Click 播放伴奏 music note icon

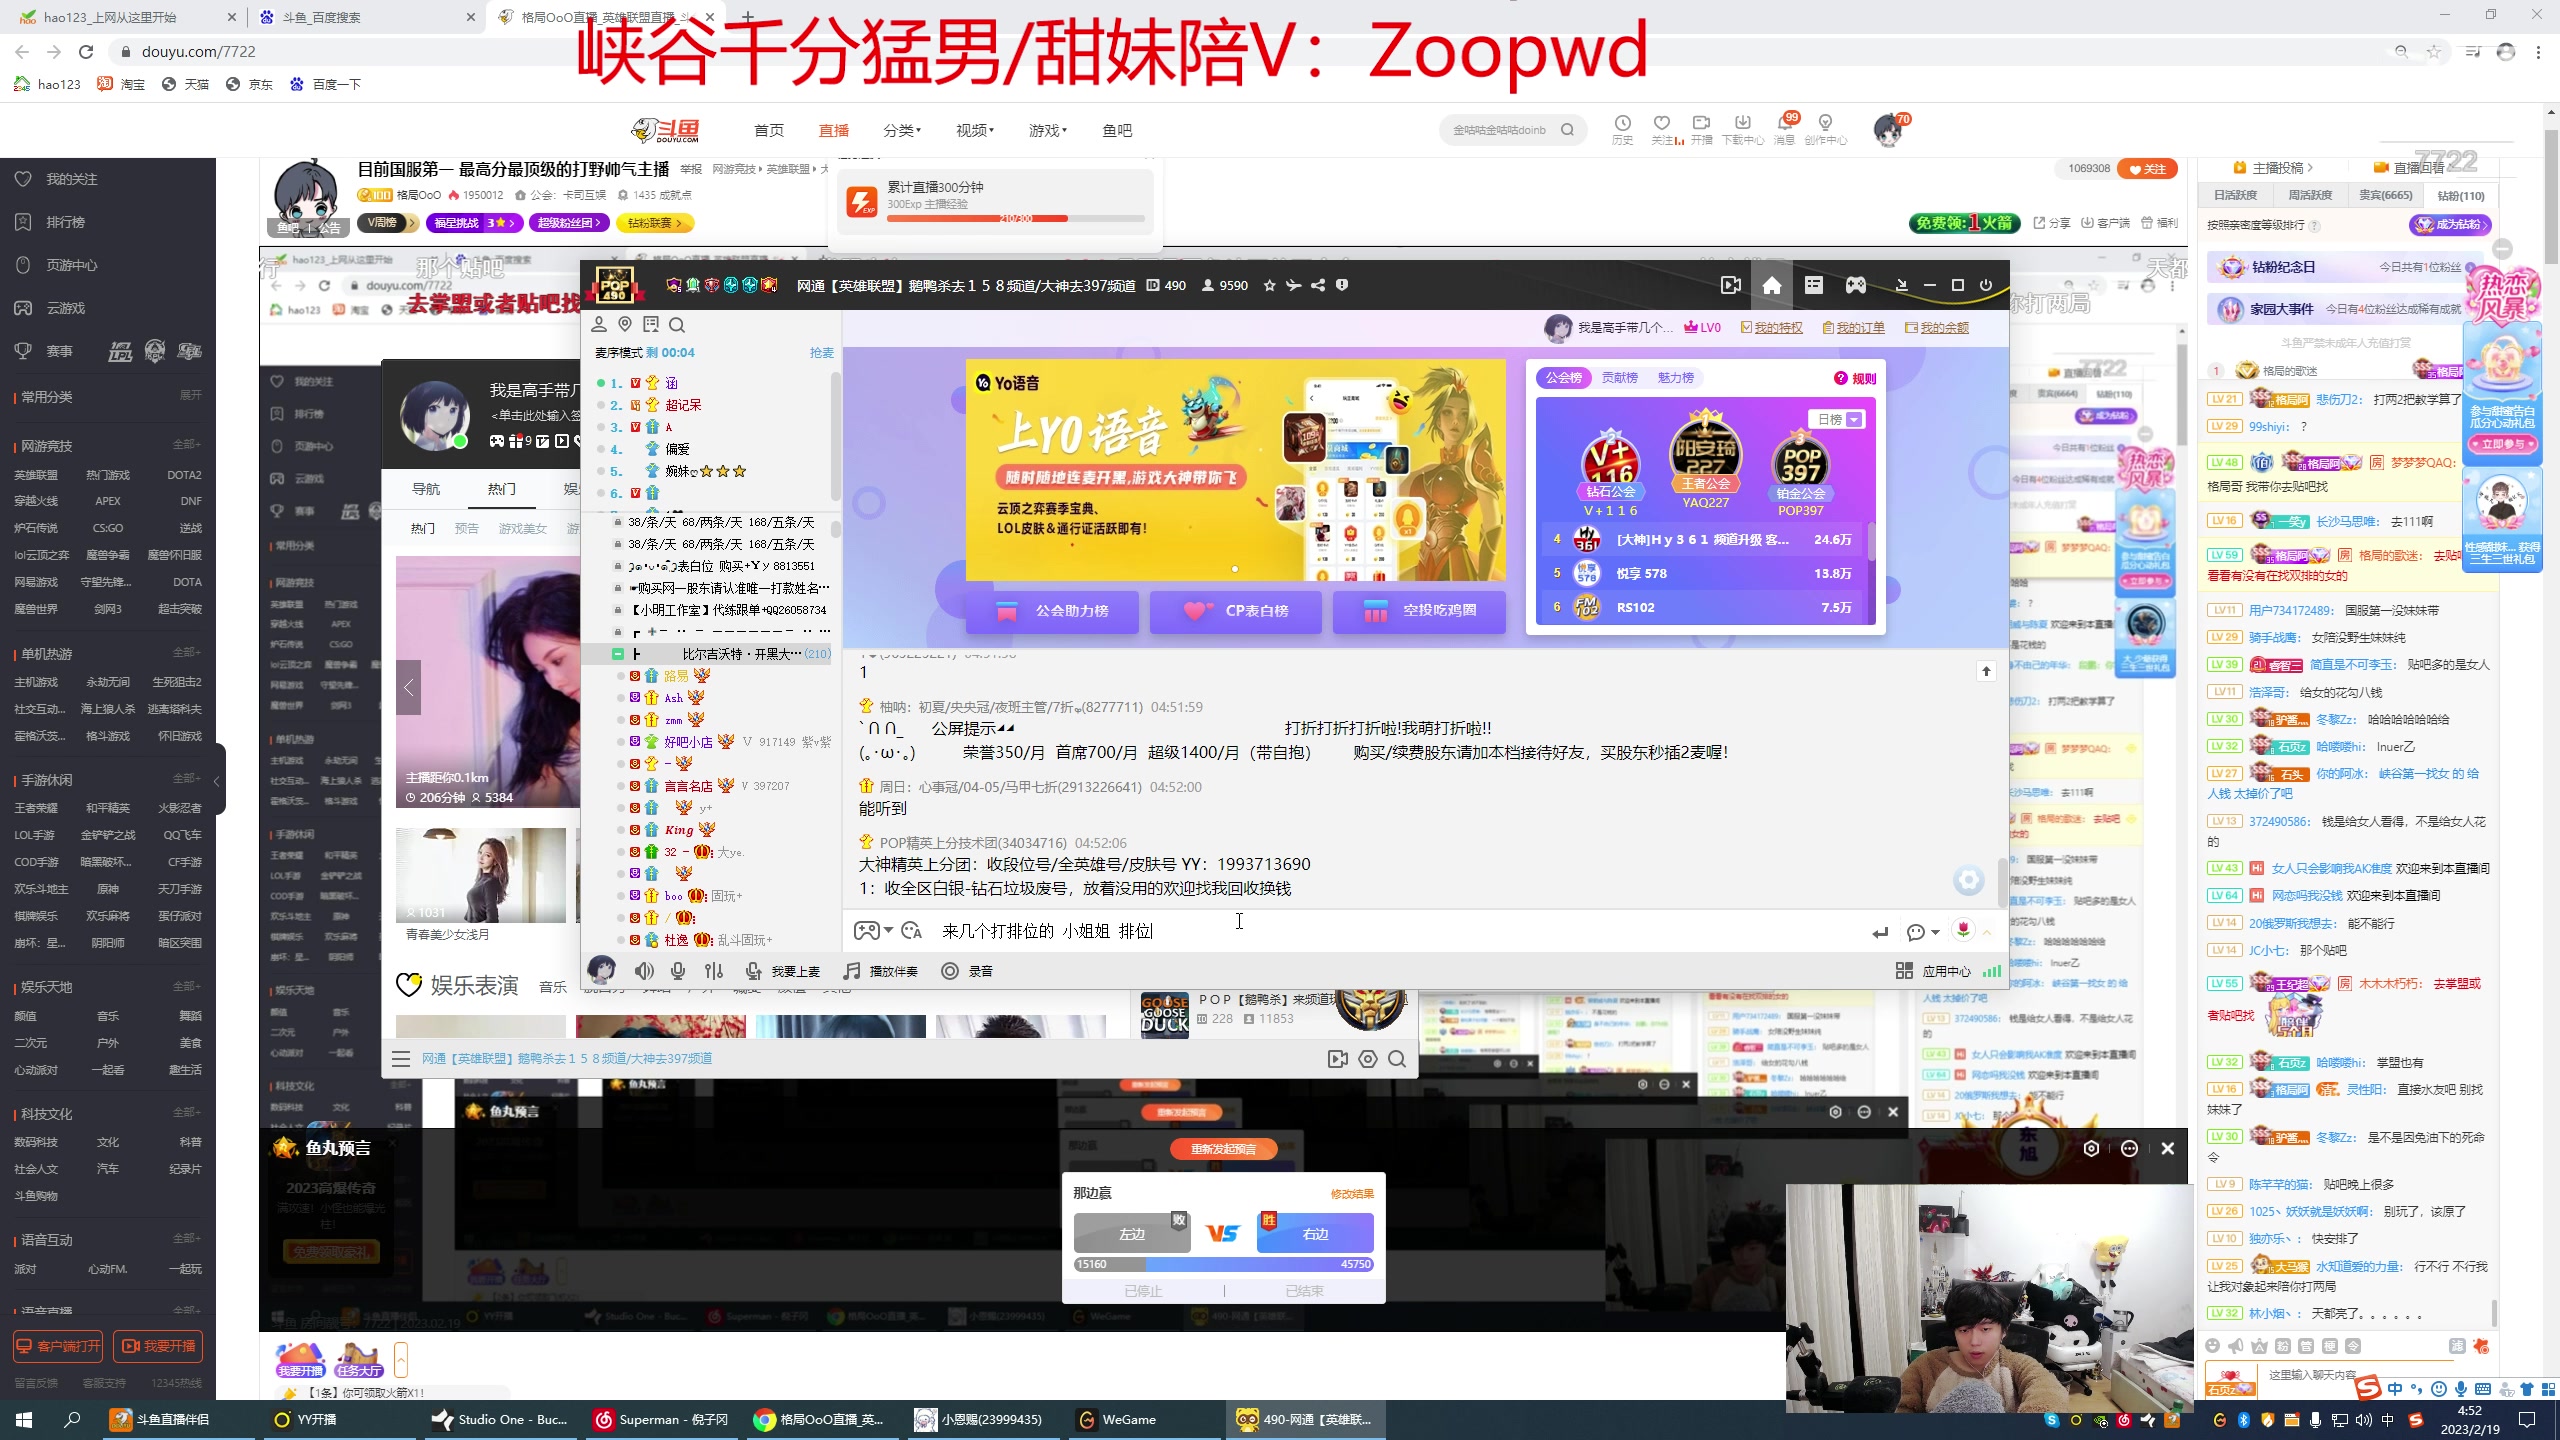click(852, 971)
